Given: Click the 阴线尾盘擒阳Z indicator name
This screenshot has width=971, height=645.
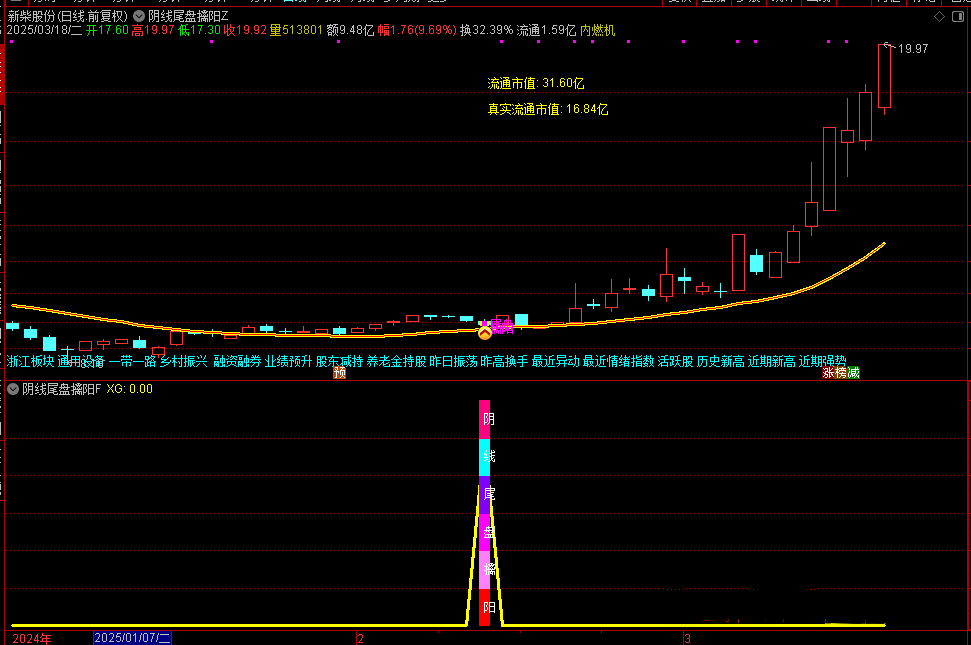Looking at the screenshot, I should click(x=188, y=16).
